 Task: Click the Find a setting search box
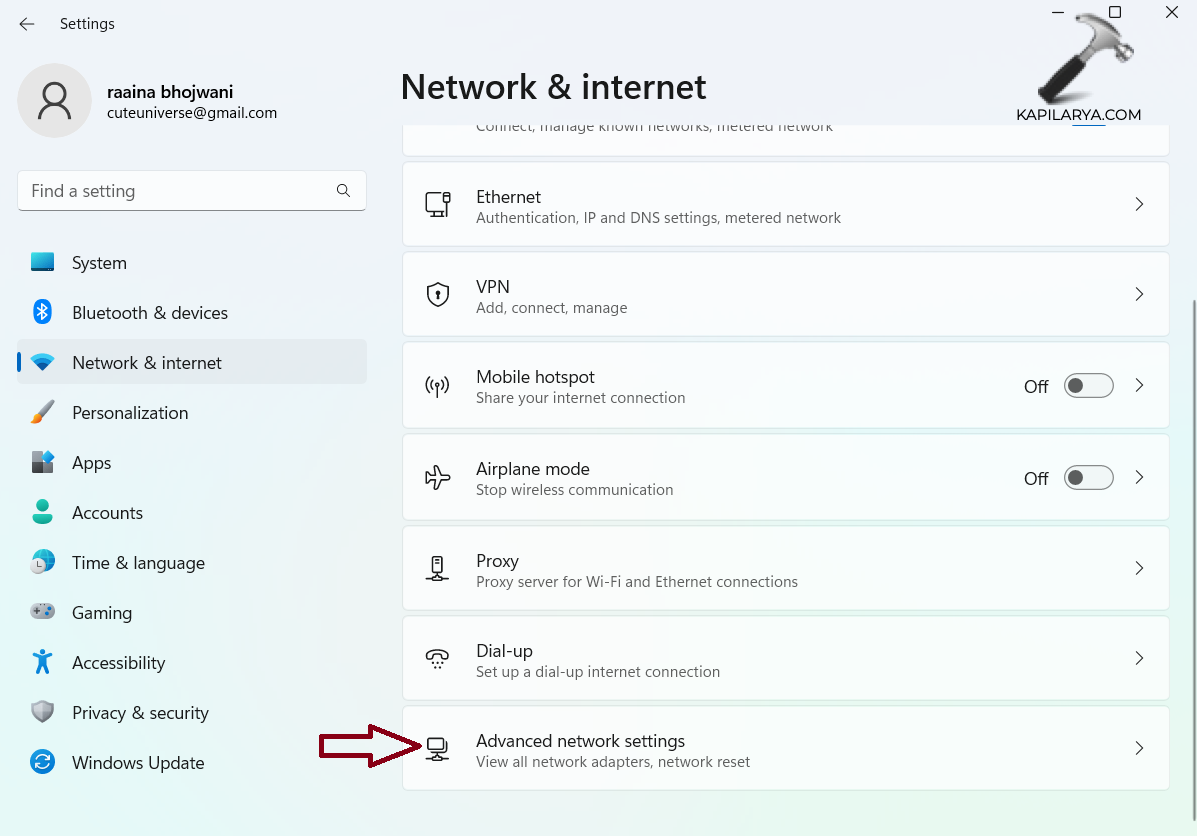(x=180, y=191)
